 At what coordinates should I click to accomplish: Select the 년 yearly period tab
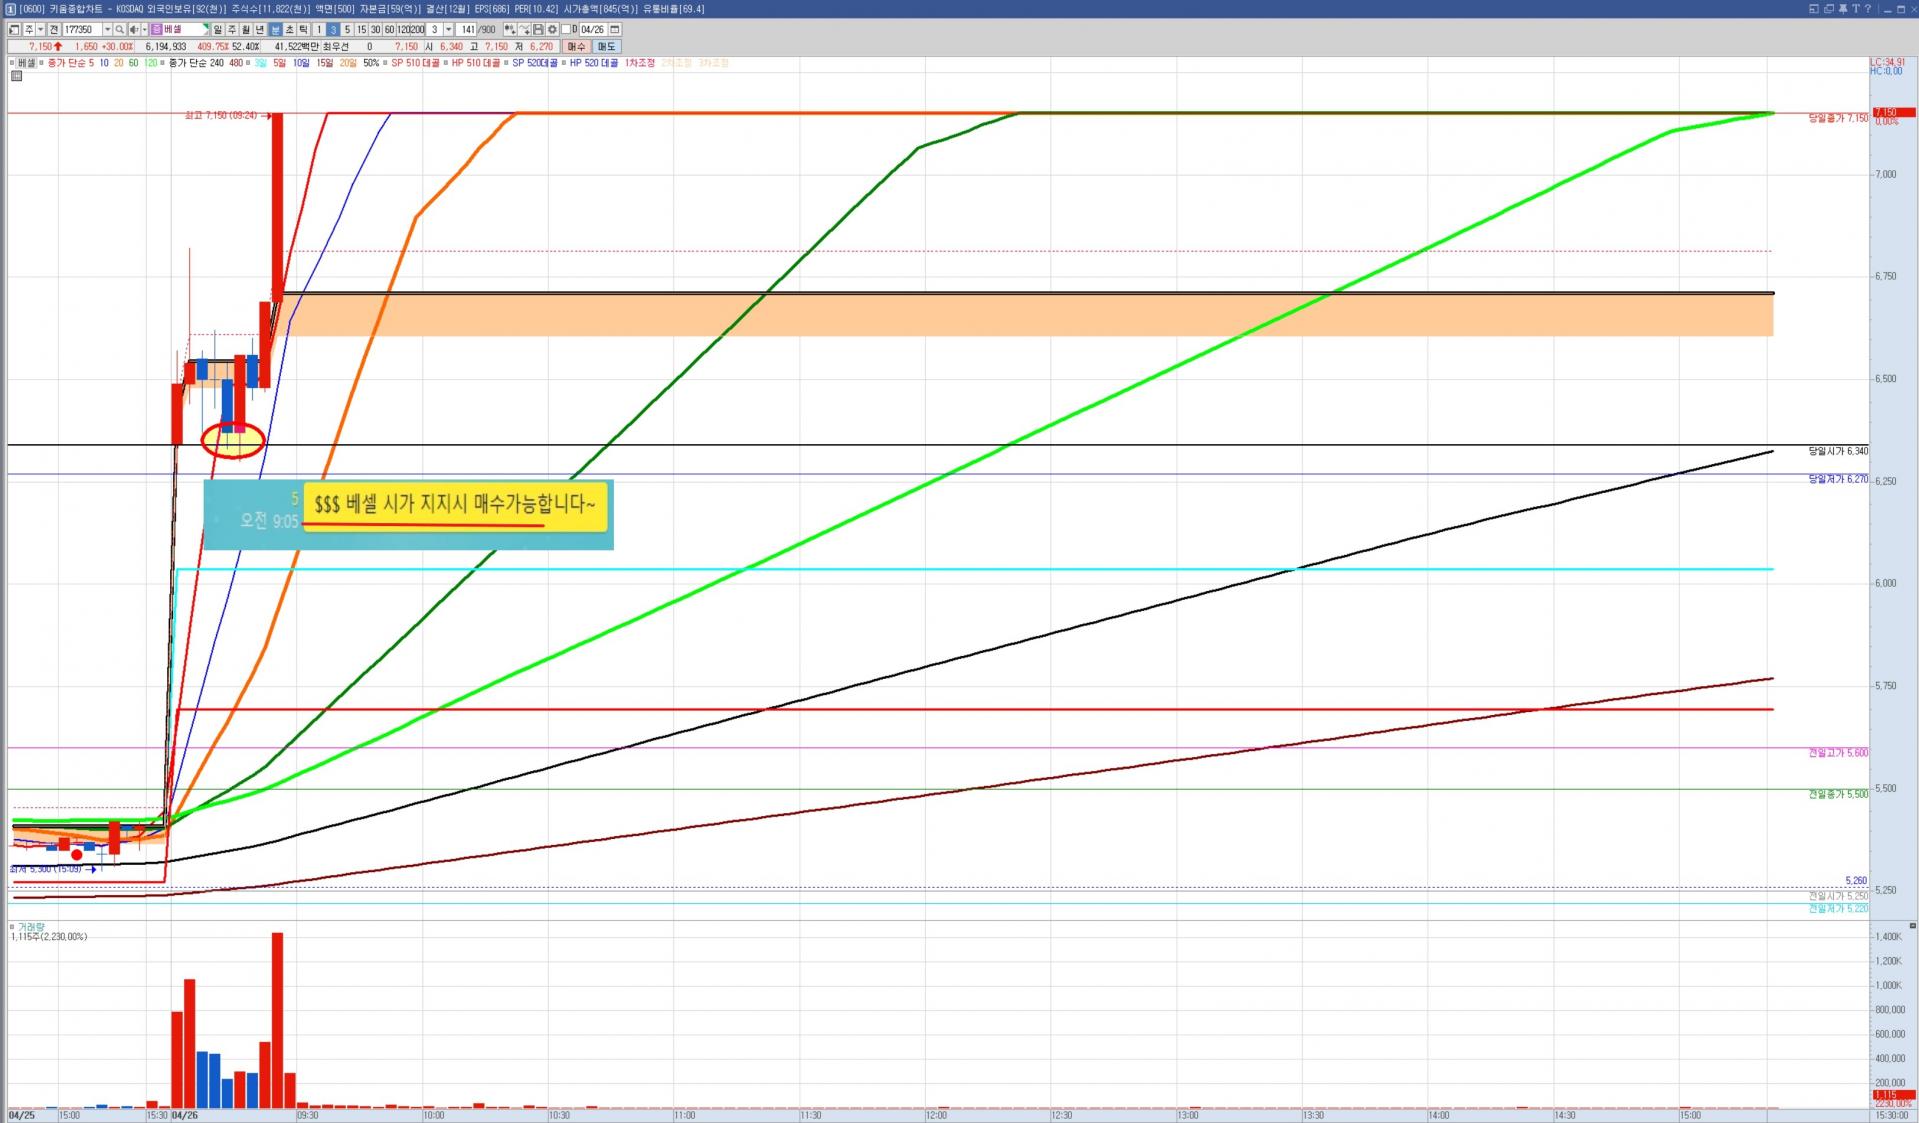click(260, 30)
